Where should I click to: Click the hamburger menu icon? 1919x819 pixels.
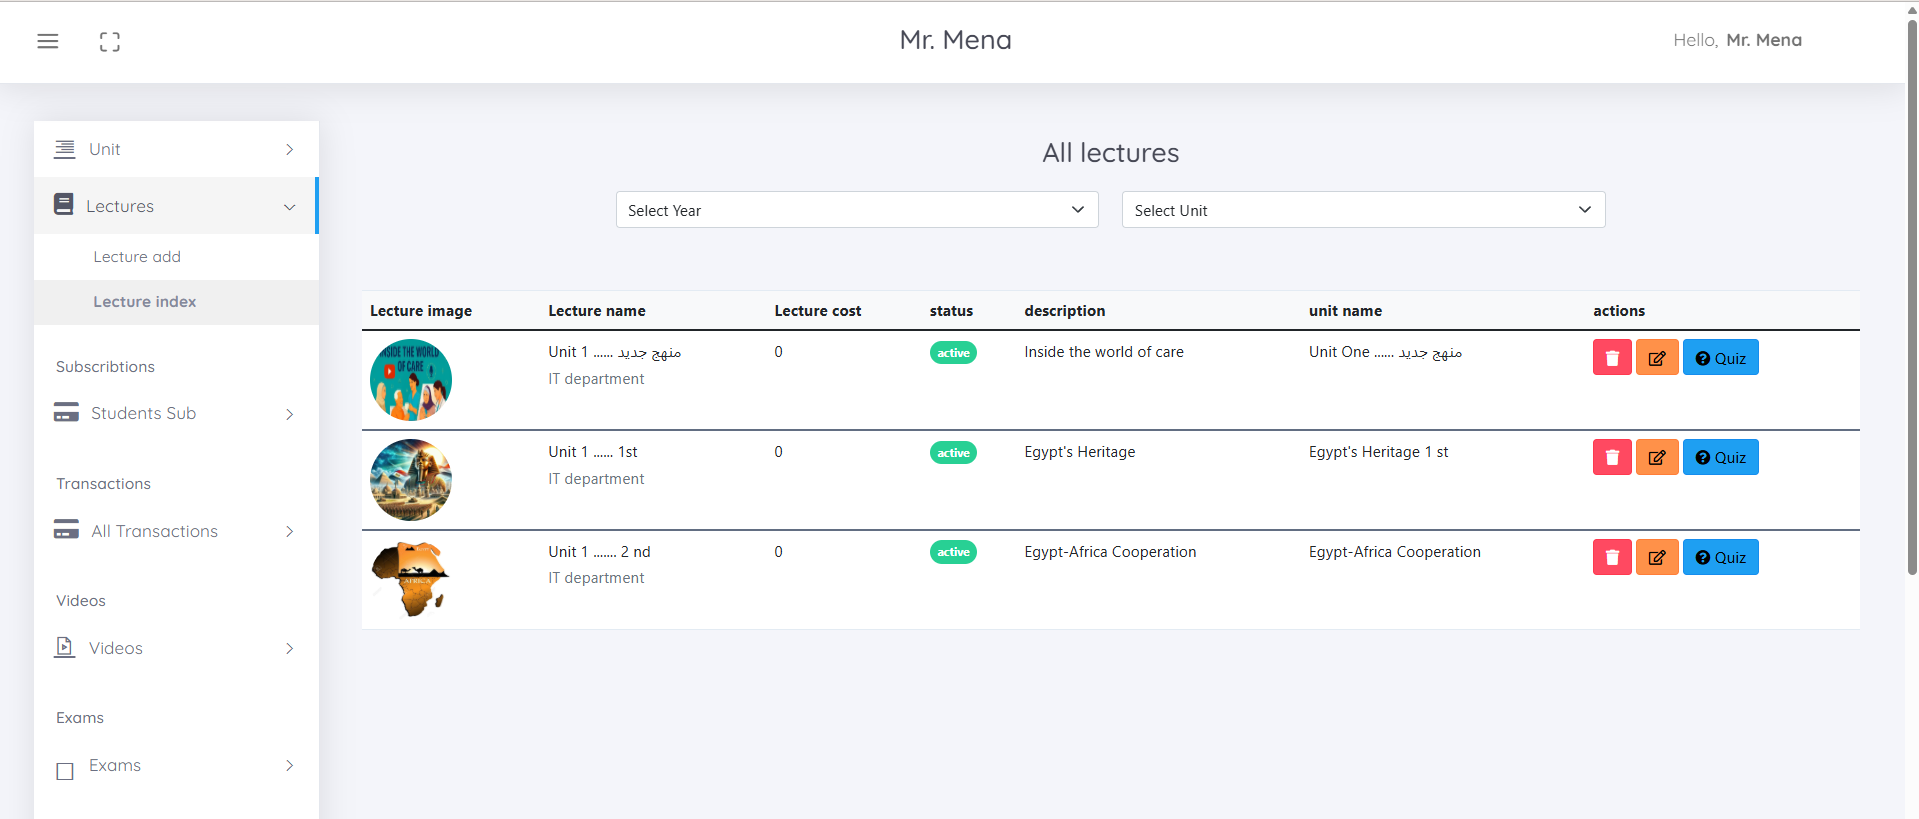(48, 41)
